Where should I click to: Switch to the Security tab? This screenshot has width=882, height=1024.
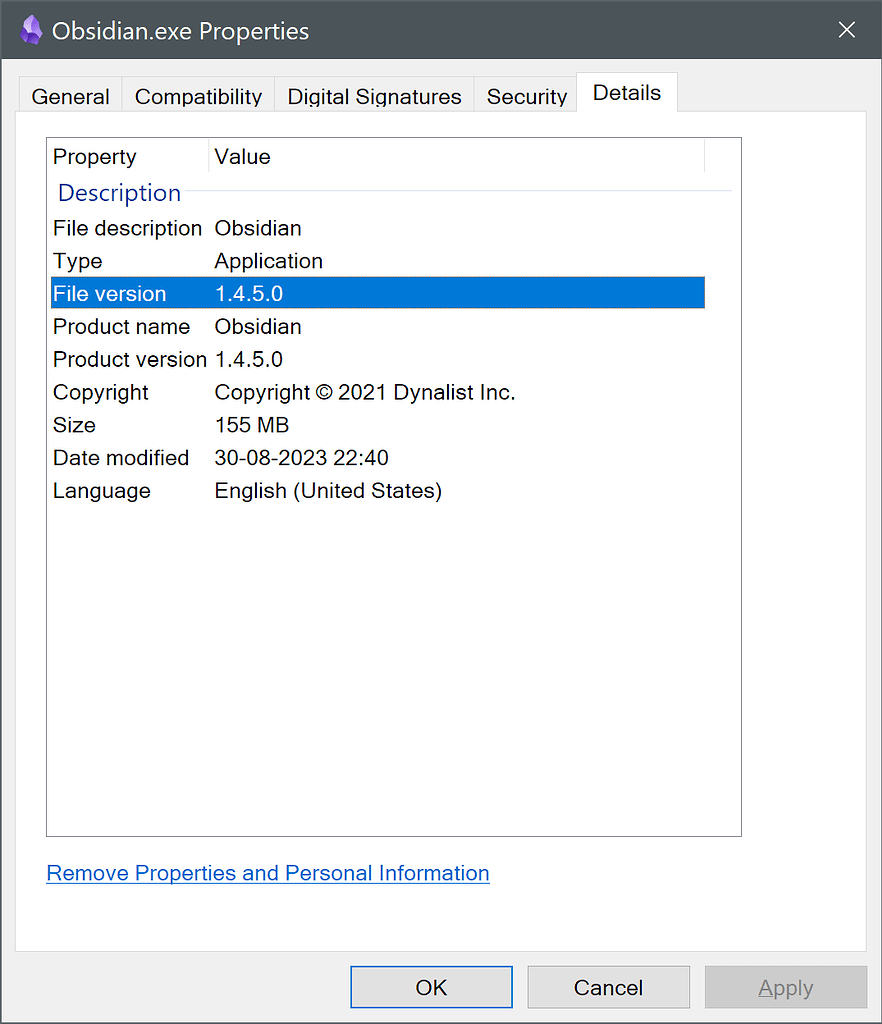(x=525, y=96)
